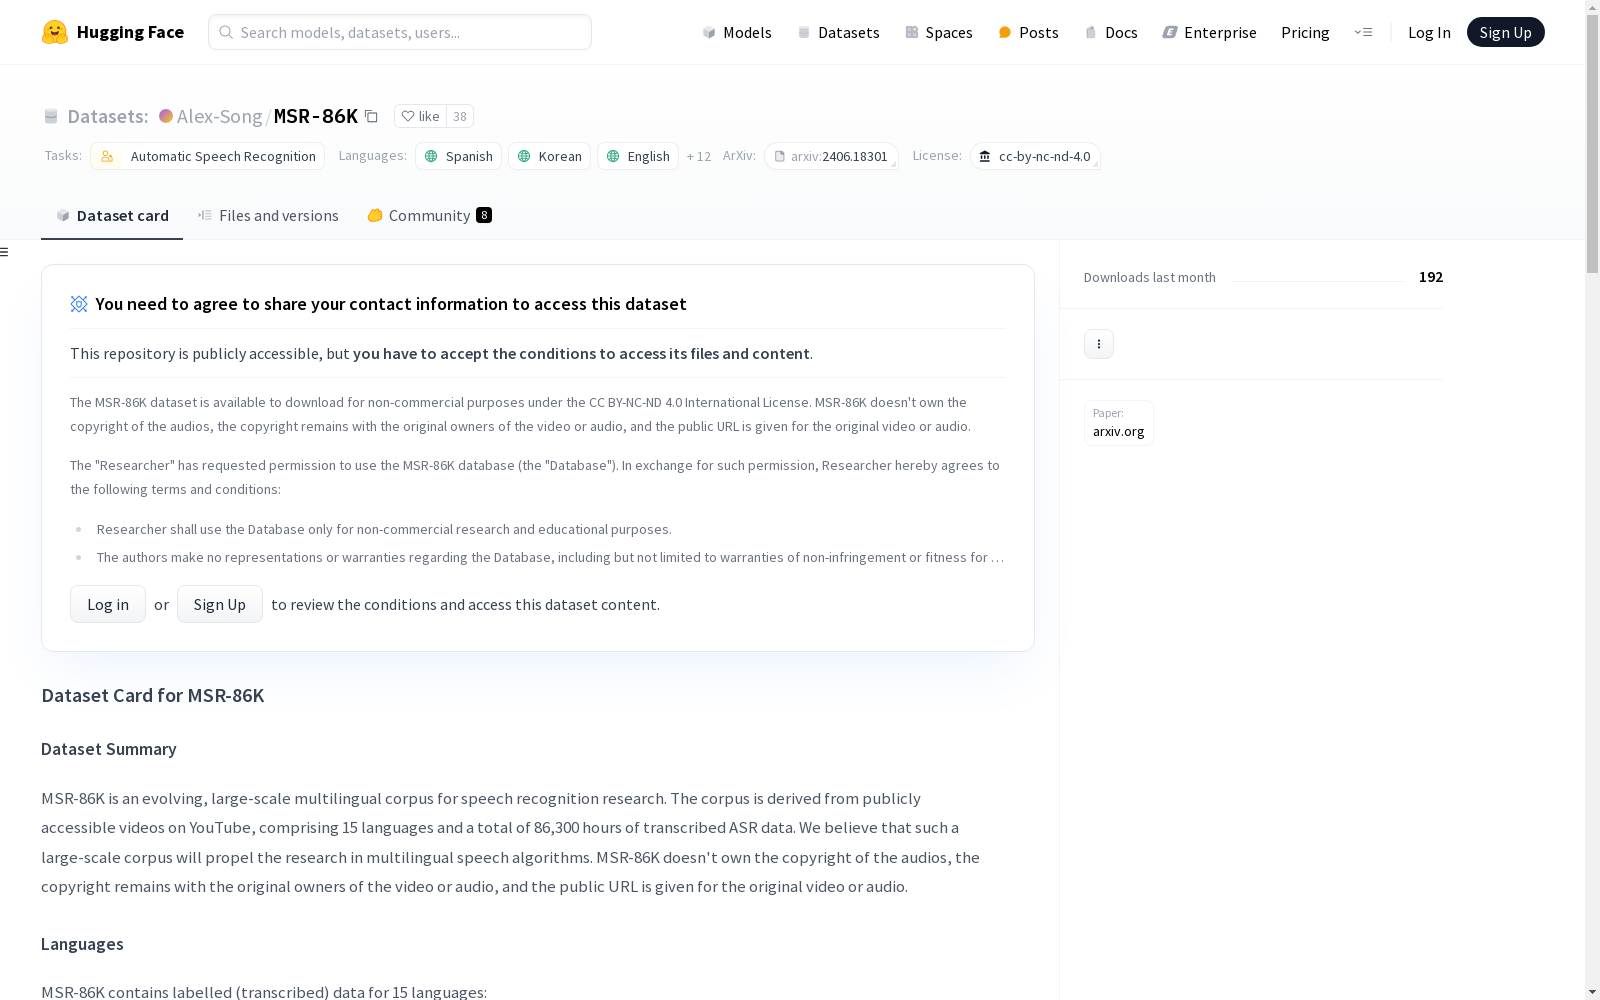This screenshot has height=1000, width=1600.
Task: Open the arxiv.org paper link
Action: point(1118,423)
